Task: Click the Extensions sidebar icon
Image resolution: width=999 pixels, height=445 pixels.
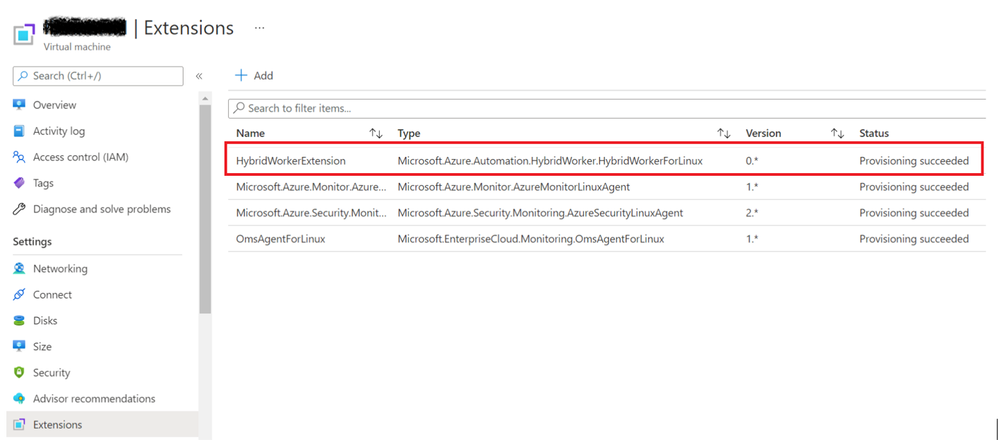Action: [x=19, y=425]
